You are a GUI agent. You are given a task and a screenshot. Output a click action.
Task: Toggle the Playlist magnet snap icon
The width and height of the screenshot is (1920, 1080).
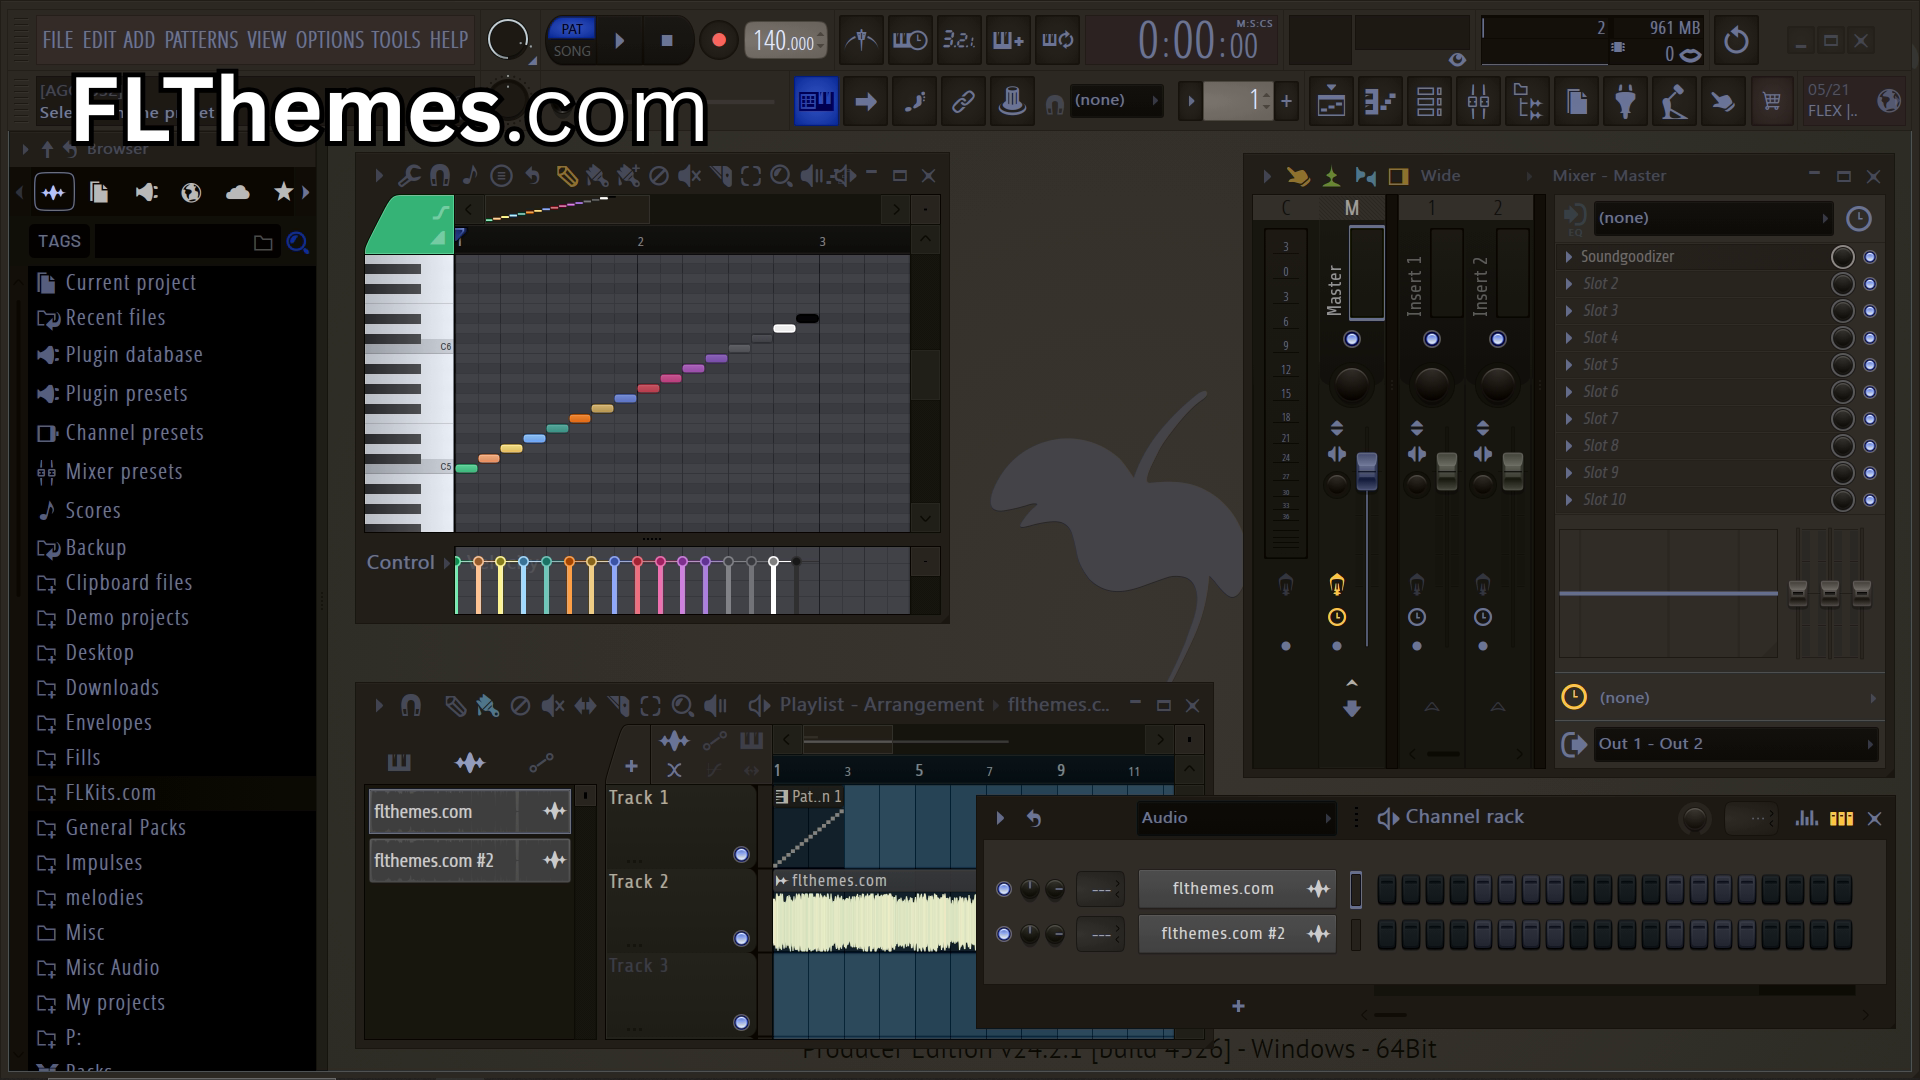click(x=410, y=706)
